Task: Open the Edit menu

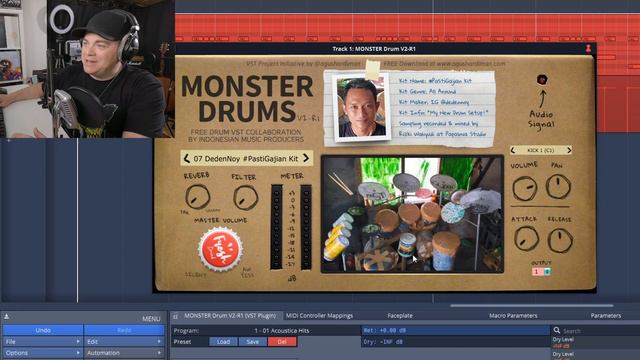Action: click(124, 341)
